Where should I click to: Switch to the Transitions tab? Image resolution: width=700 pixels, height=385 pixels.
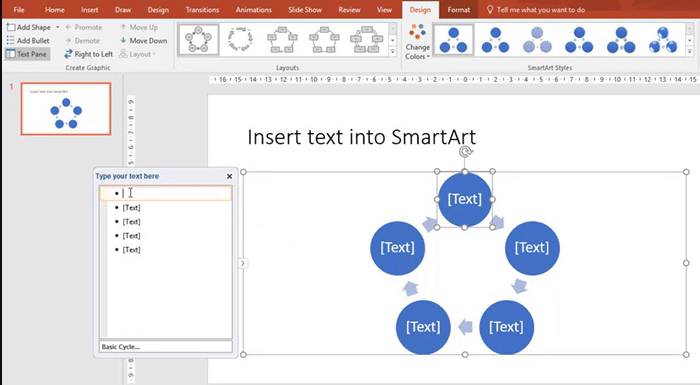(x=202, y=9)
